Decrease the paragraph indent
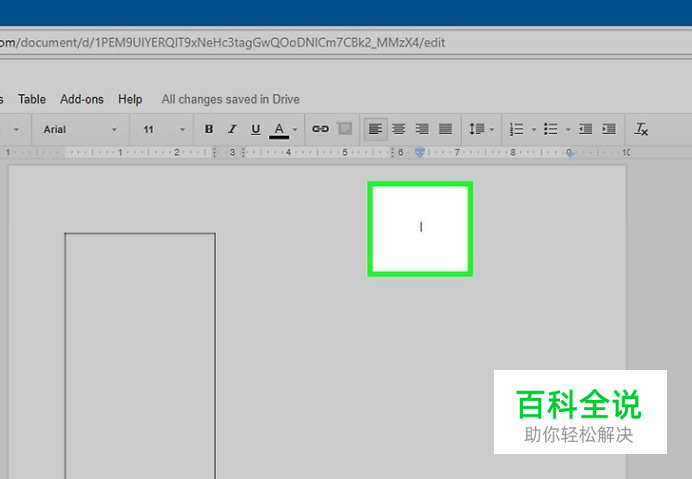The height and width of the screenshot is (479, 692). tap(586, 129)
